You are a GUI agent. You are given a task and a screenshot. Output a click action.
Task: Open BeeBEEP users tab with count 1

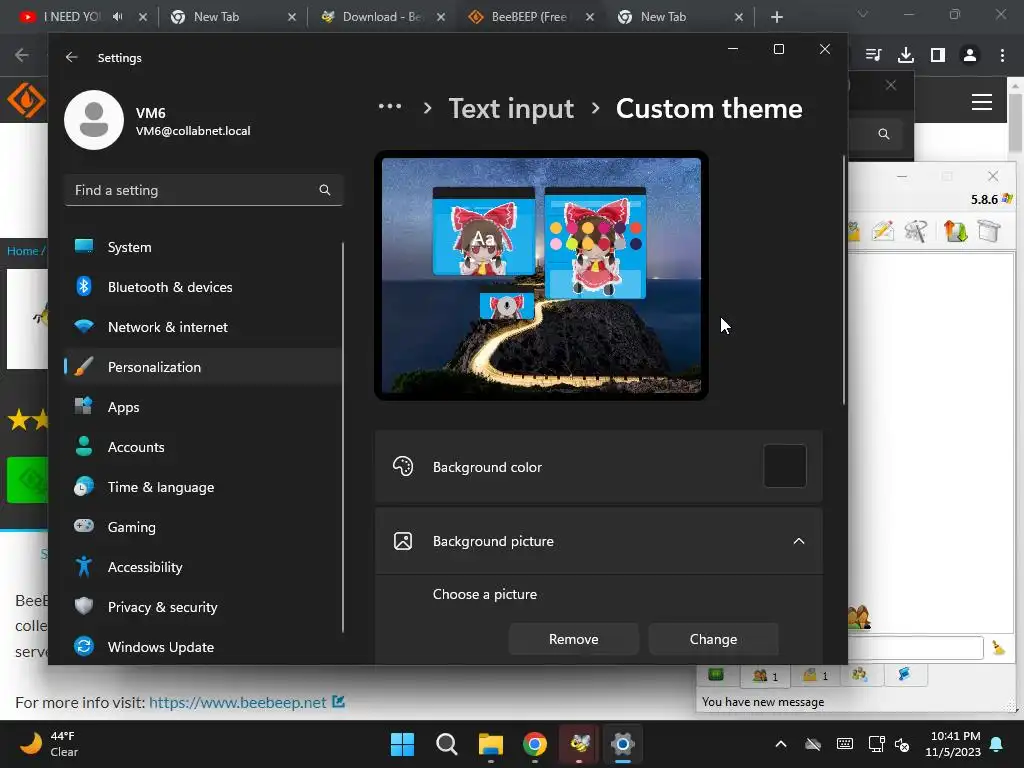coord(765,675)
